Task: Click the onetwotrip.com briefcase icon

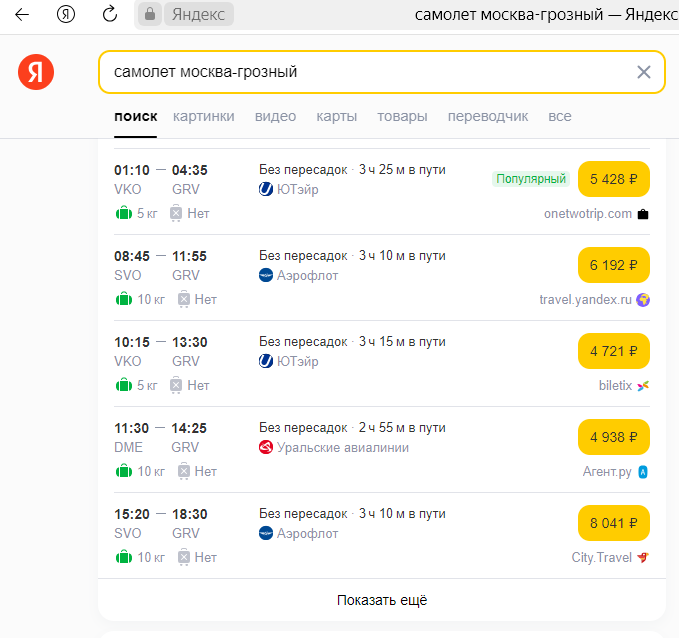Action: click(643, 214)
